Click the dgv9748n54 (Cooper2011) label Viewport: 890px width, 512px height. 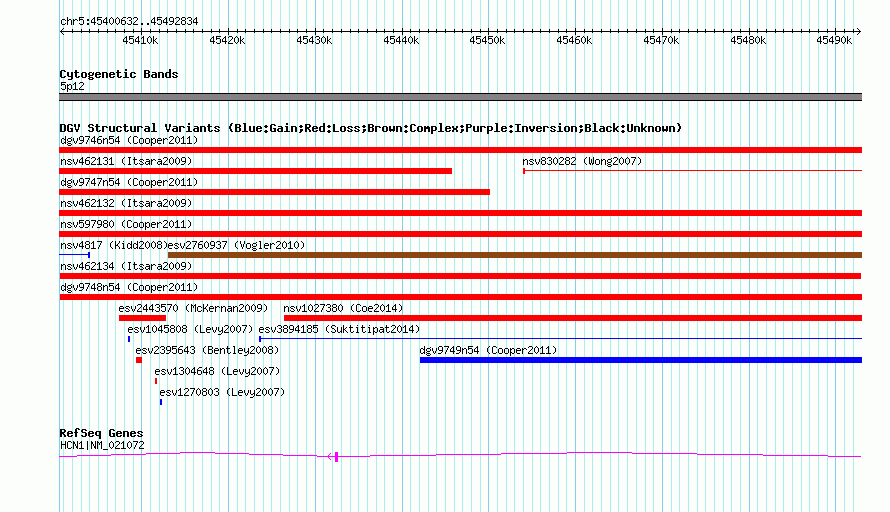(129, 287)
